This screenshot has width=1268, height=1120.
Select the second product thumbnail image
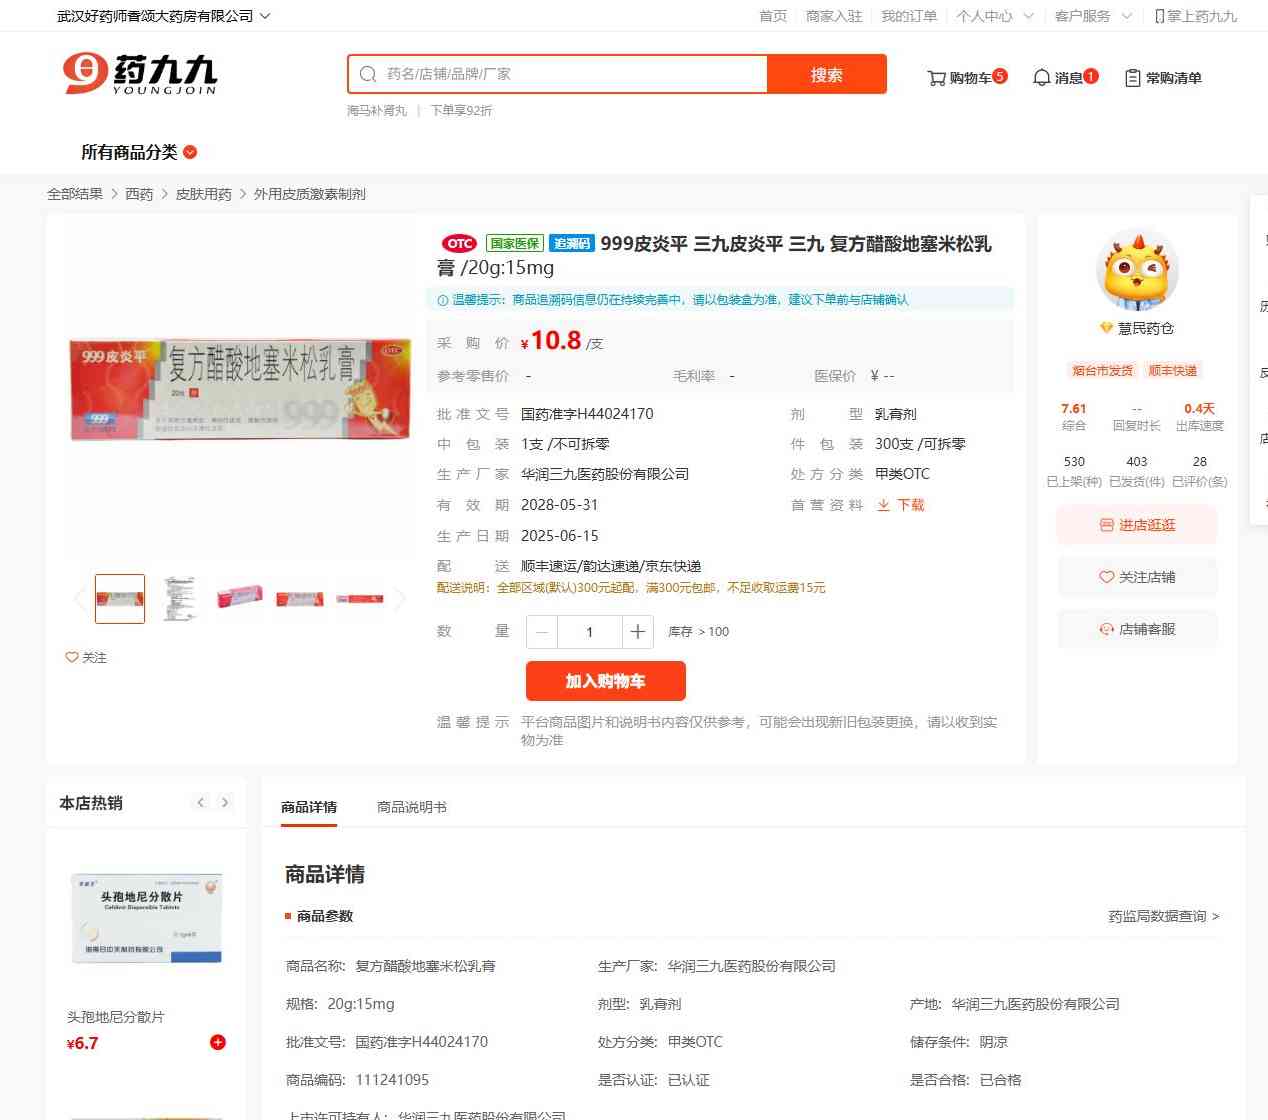tap(180, 598)
